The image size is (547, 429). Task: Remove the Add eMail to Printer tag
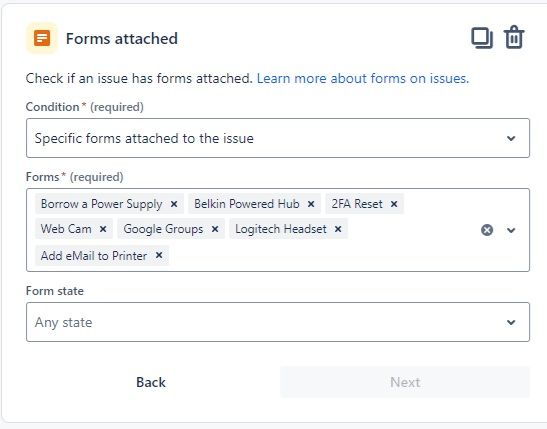[159, 255]
